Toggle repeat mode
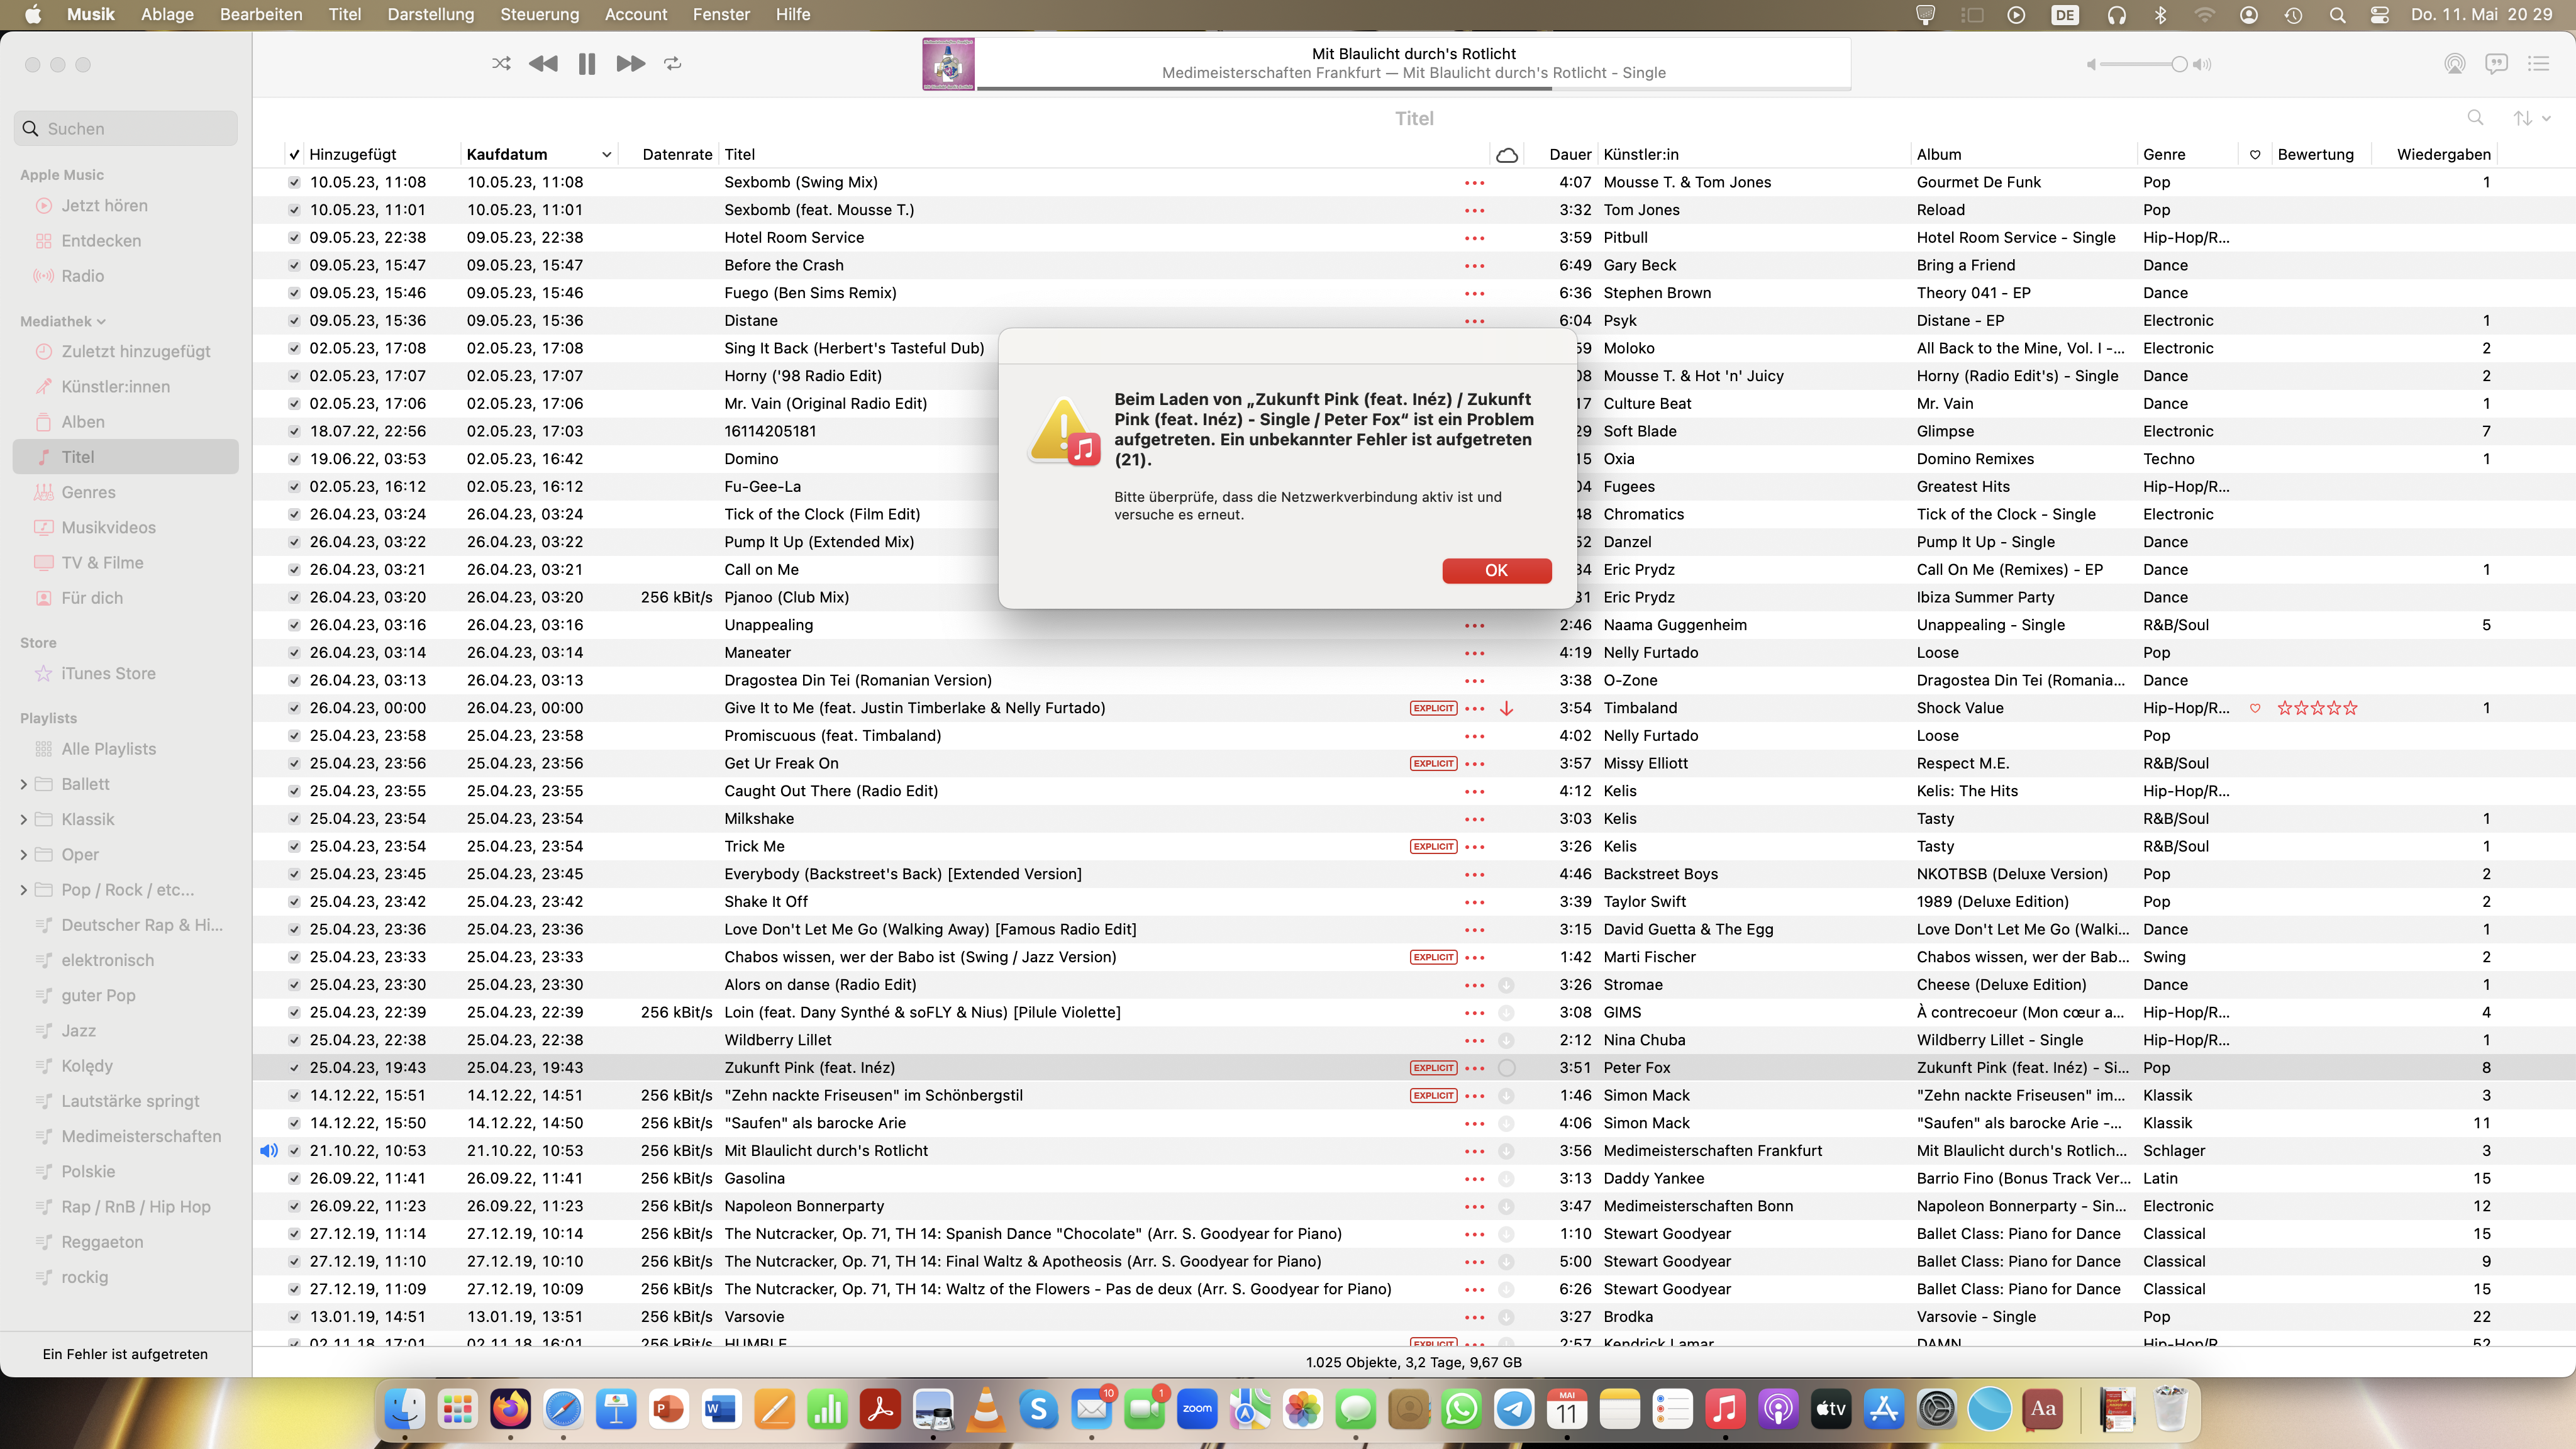 point(673,63)
